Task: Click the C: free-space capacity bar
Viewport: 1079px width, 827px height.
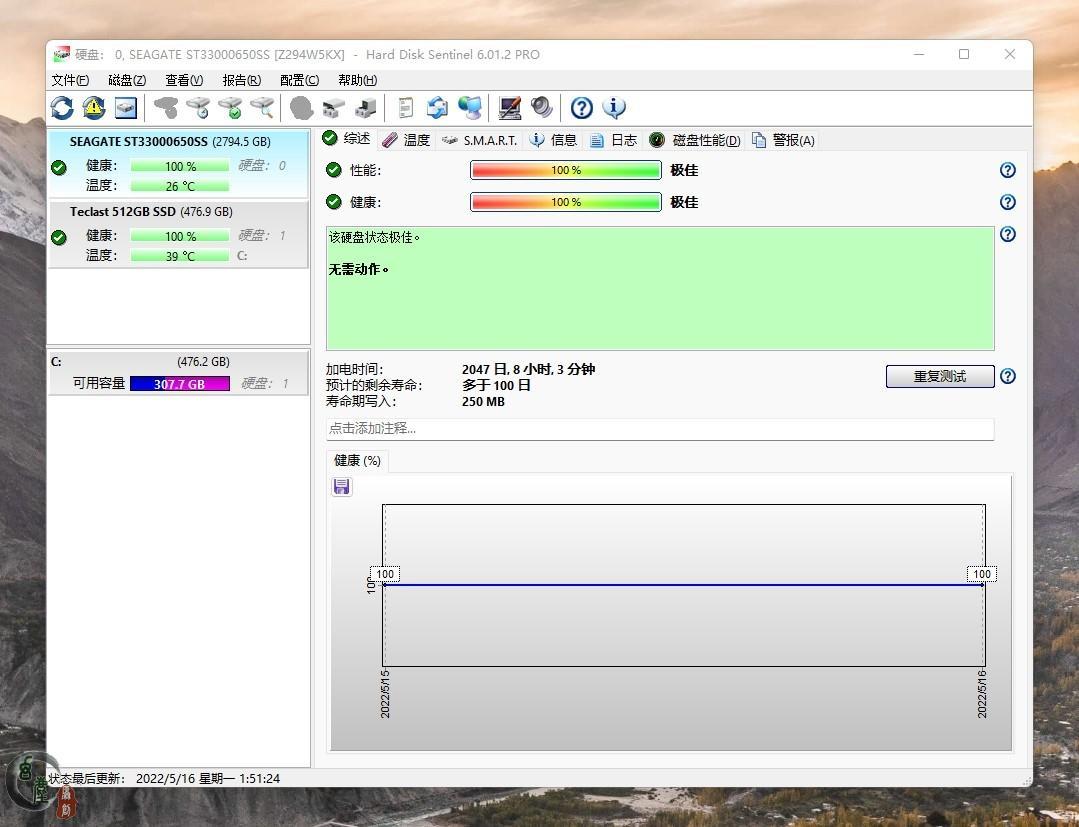Action: click(180, 384)
